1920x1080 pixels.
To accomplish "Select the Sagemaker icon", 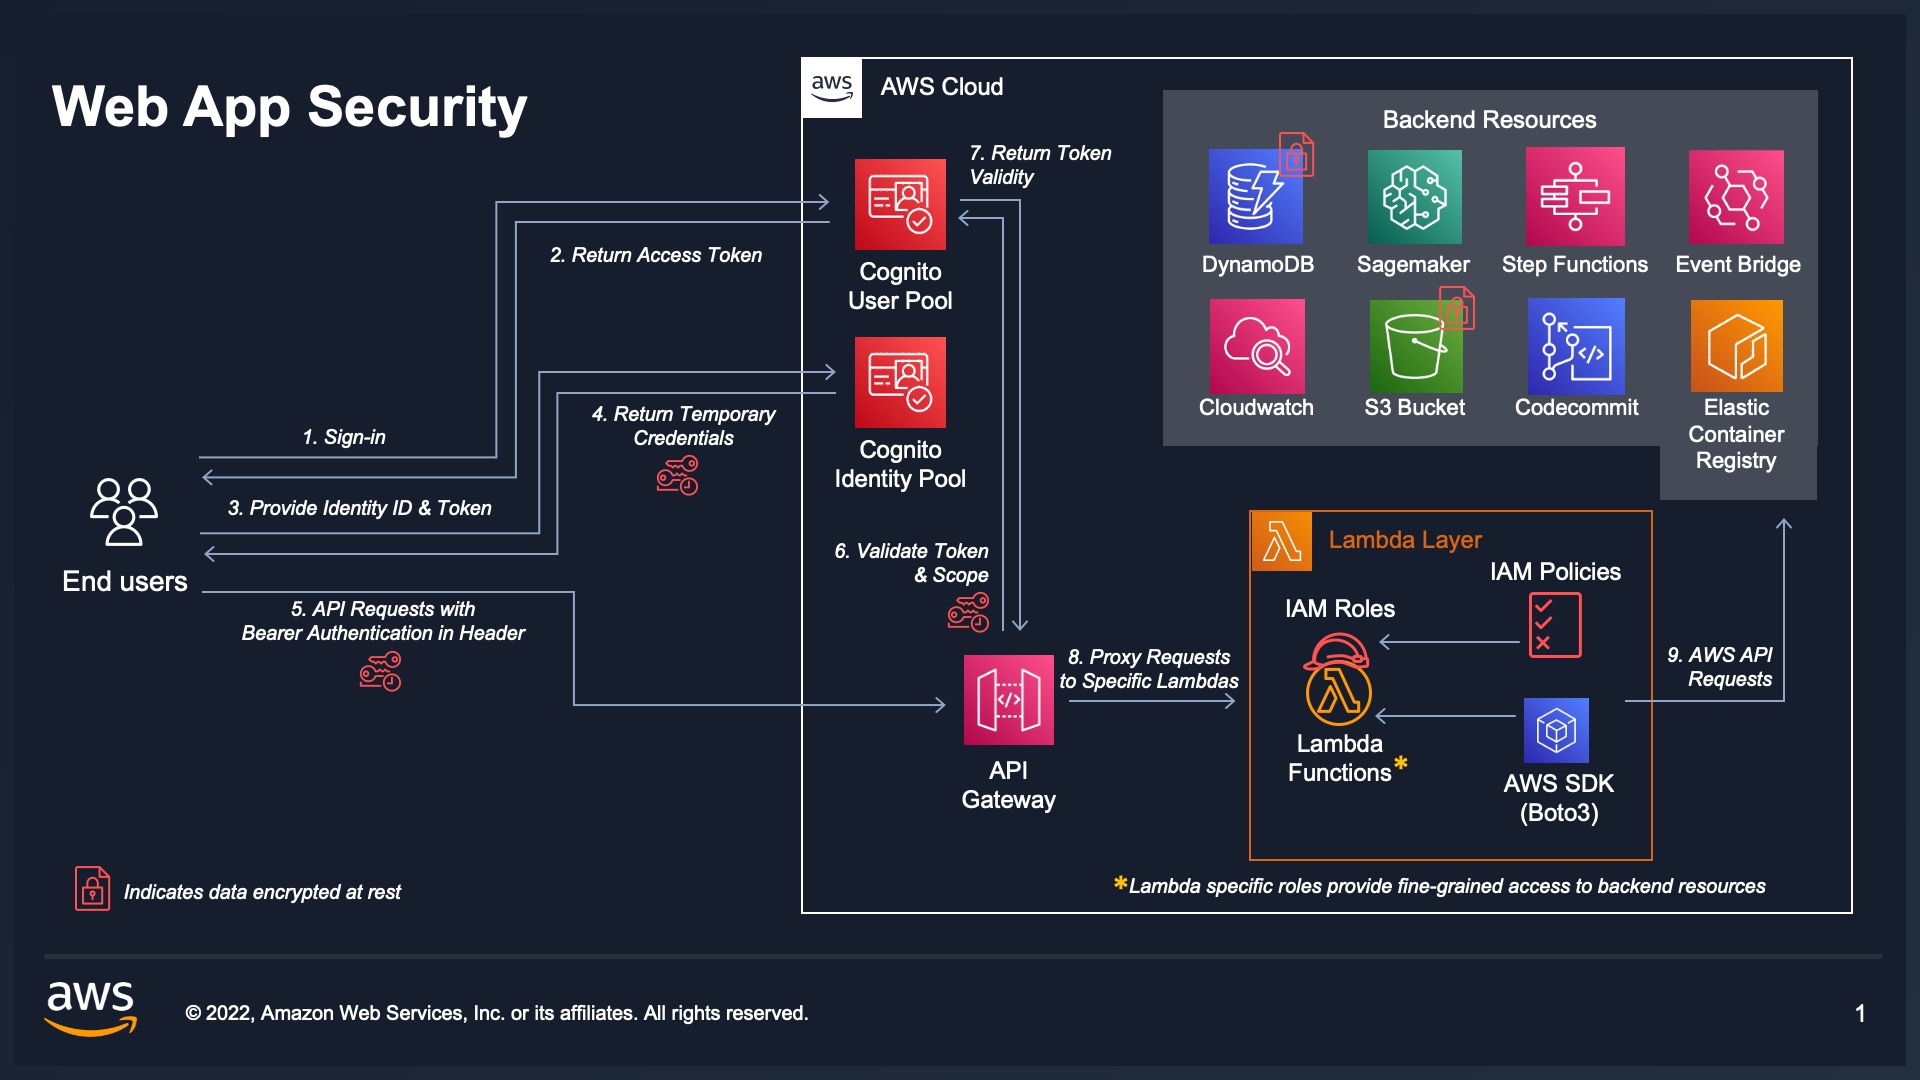I will (1414, 197).
